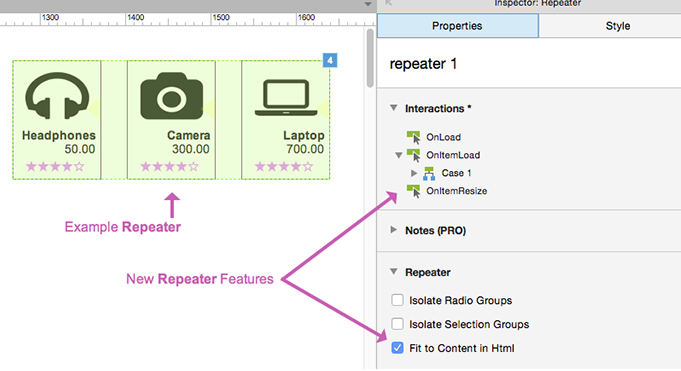This screenshot has height=371, width=681.
Task: Select the OnItemResize event icon
Action: 413,191
